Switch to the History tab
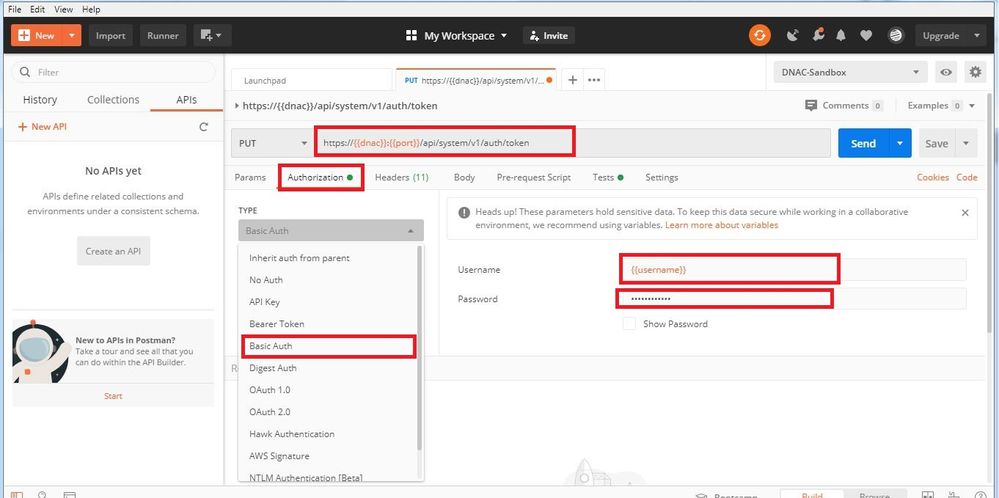Screen dimensions: 999x498 40,99
